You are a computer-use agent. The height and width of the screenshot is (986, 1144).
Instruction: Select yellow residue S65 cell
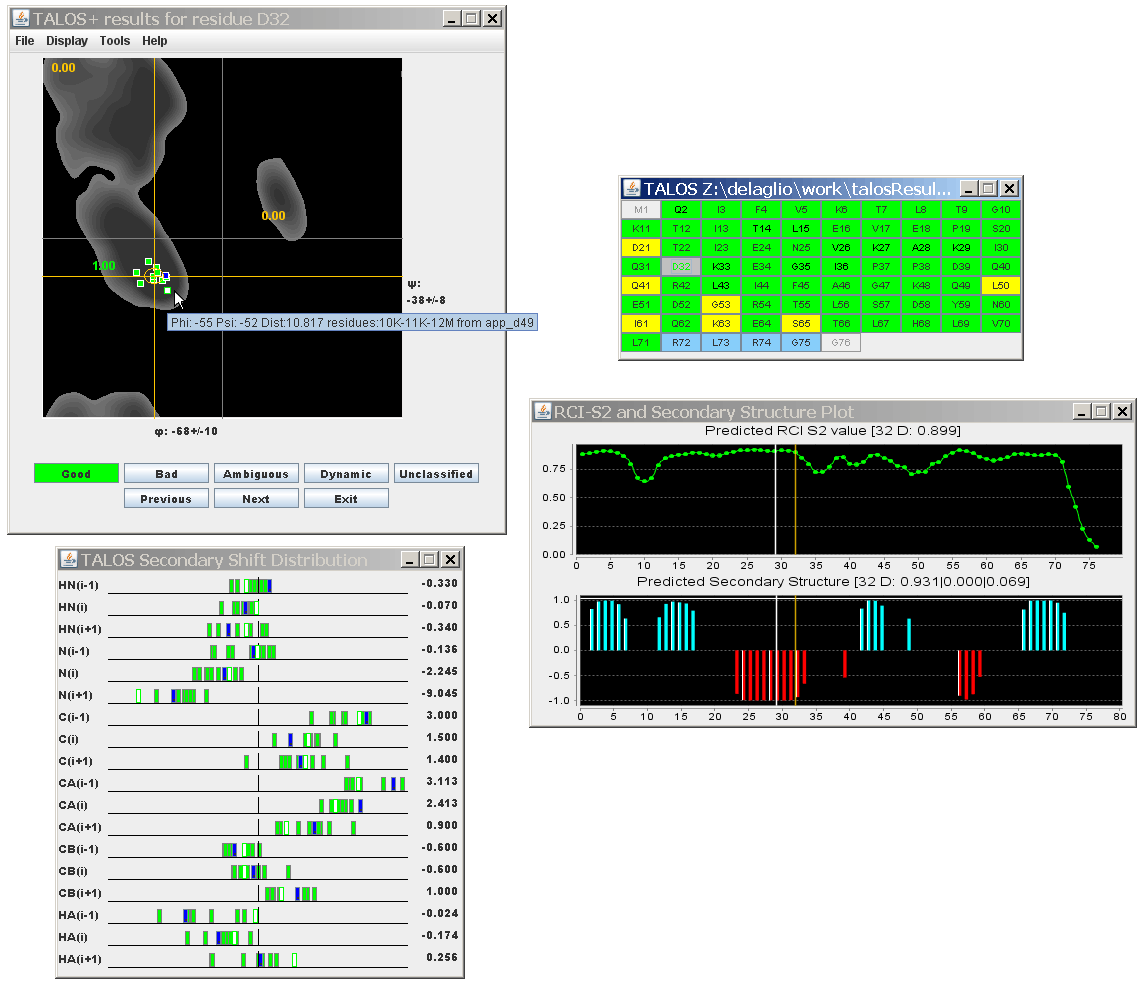801,323
